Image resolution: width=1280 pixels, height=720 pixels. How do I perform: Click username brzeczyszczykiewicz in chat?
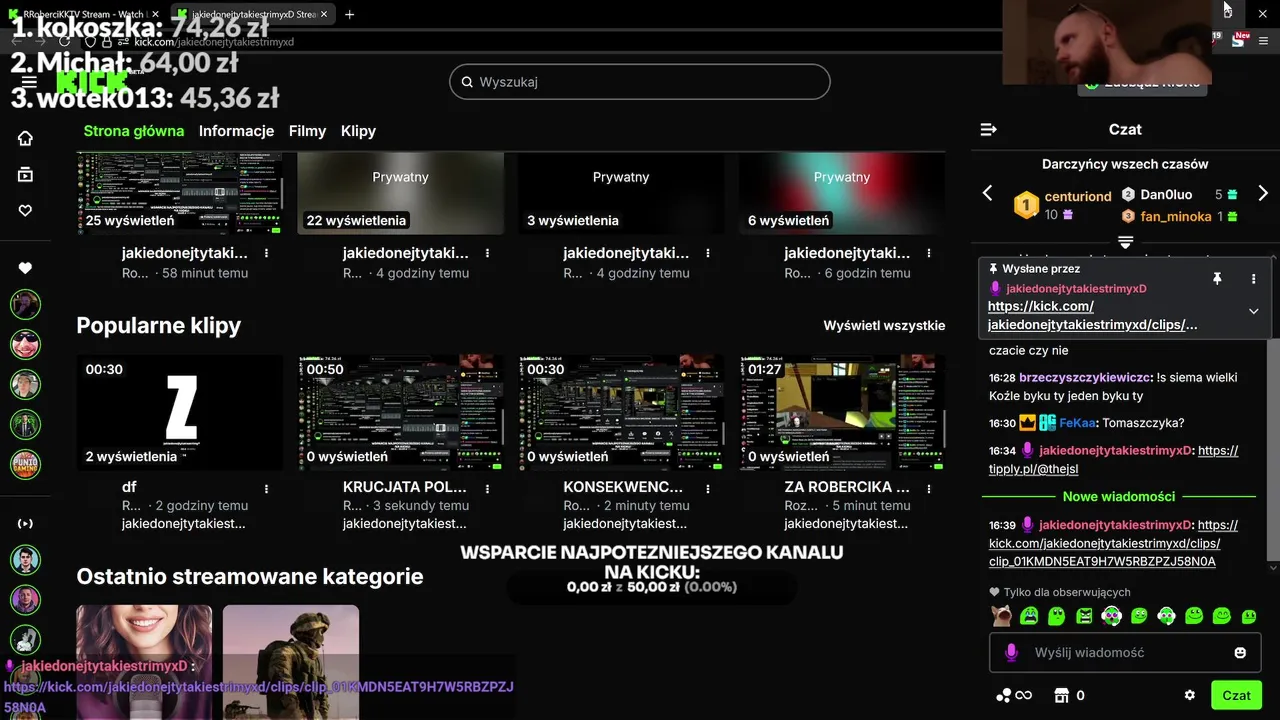(1085, 377)
